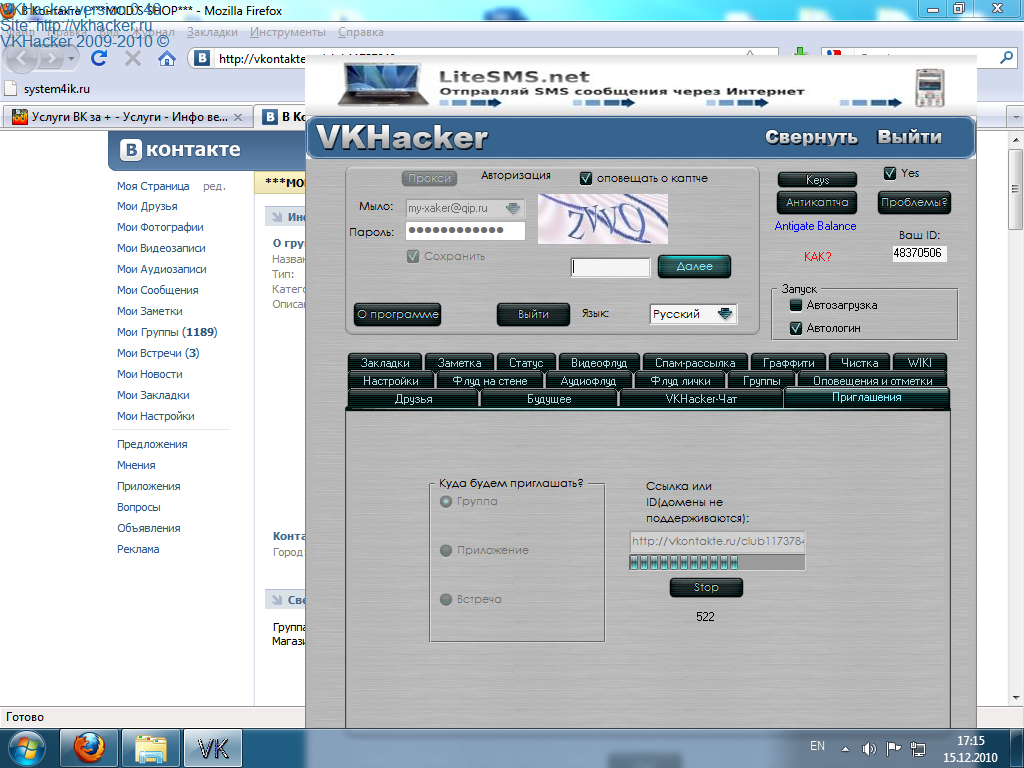
Task: Open Справка menu in Firefox
Action: 360,32
